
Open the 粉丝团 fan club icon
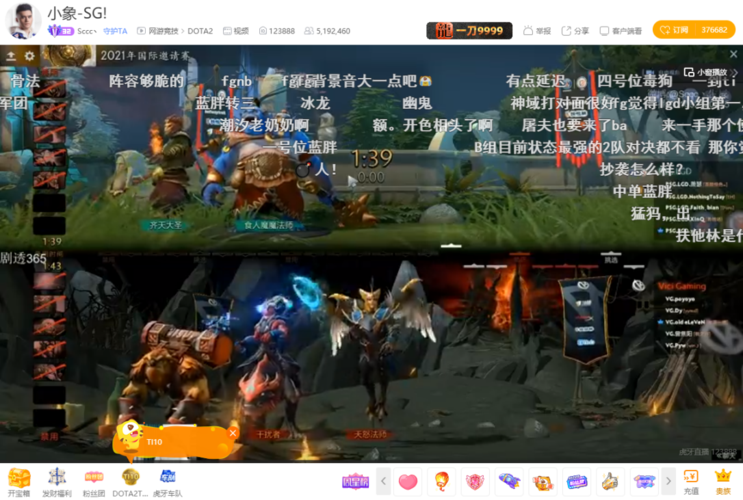(94, 482)
